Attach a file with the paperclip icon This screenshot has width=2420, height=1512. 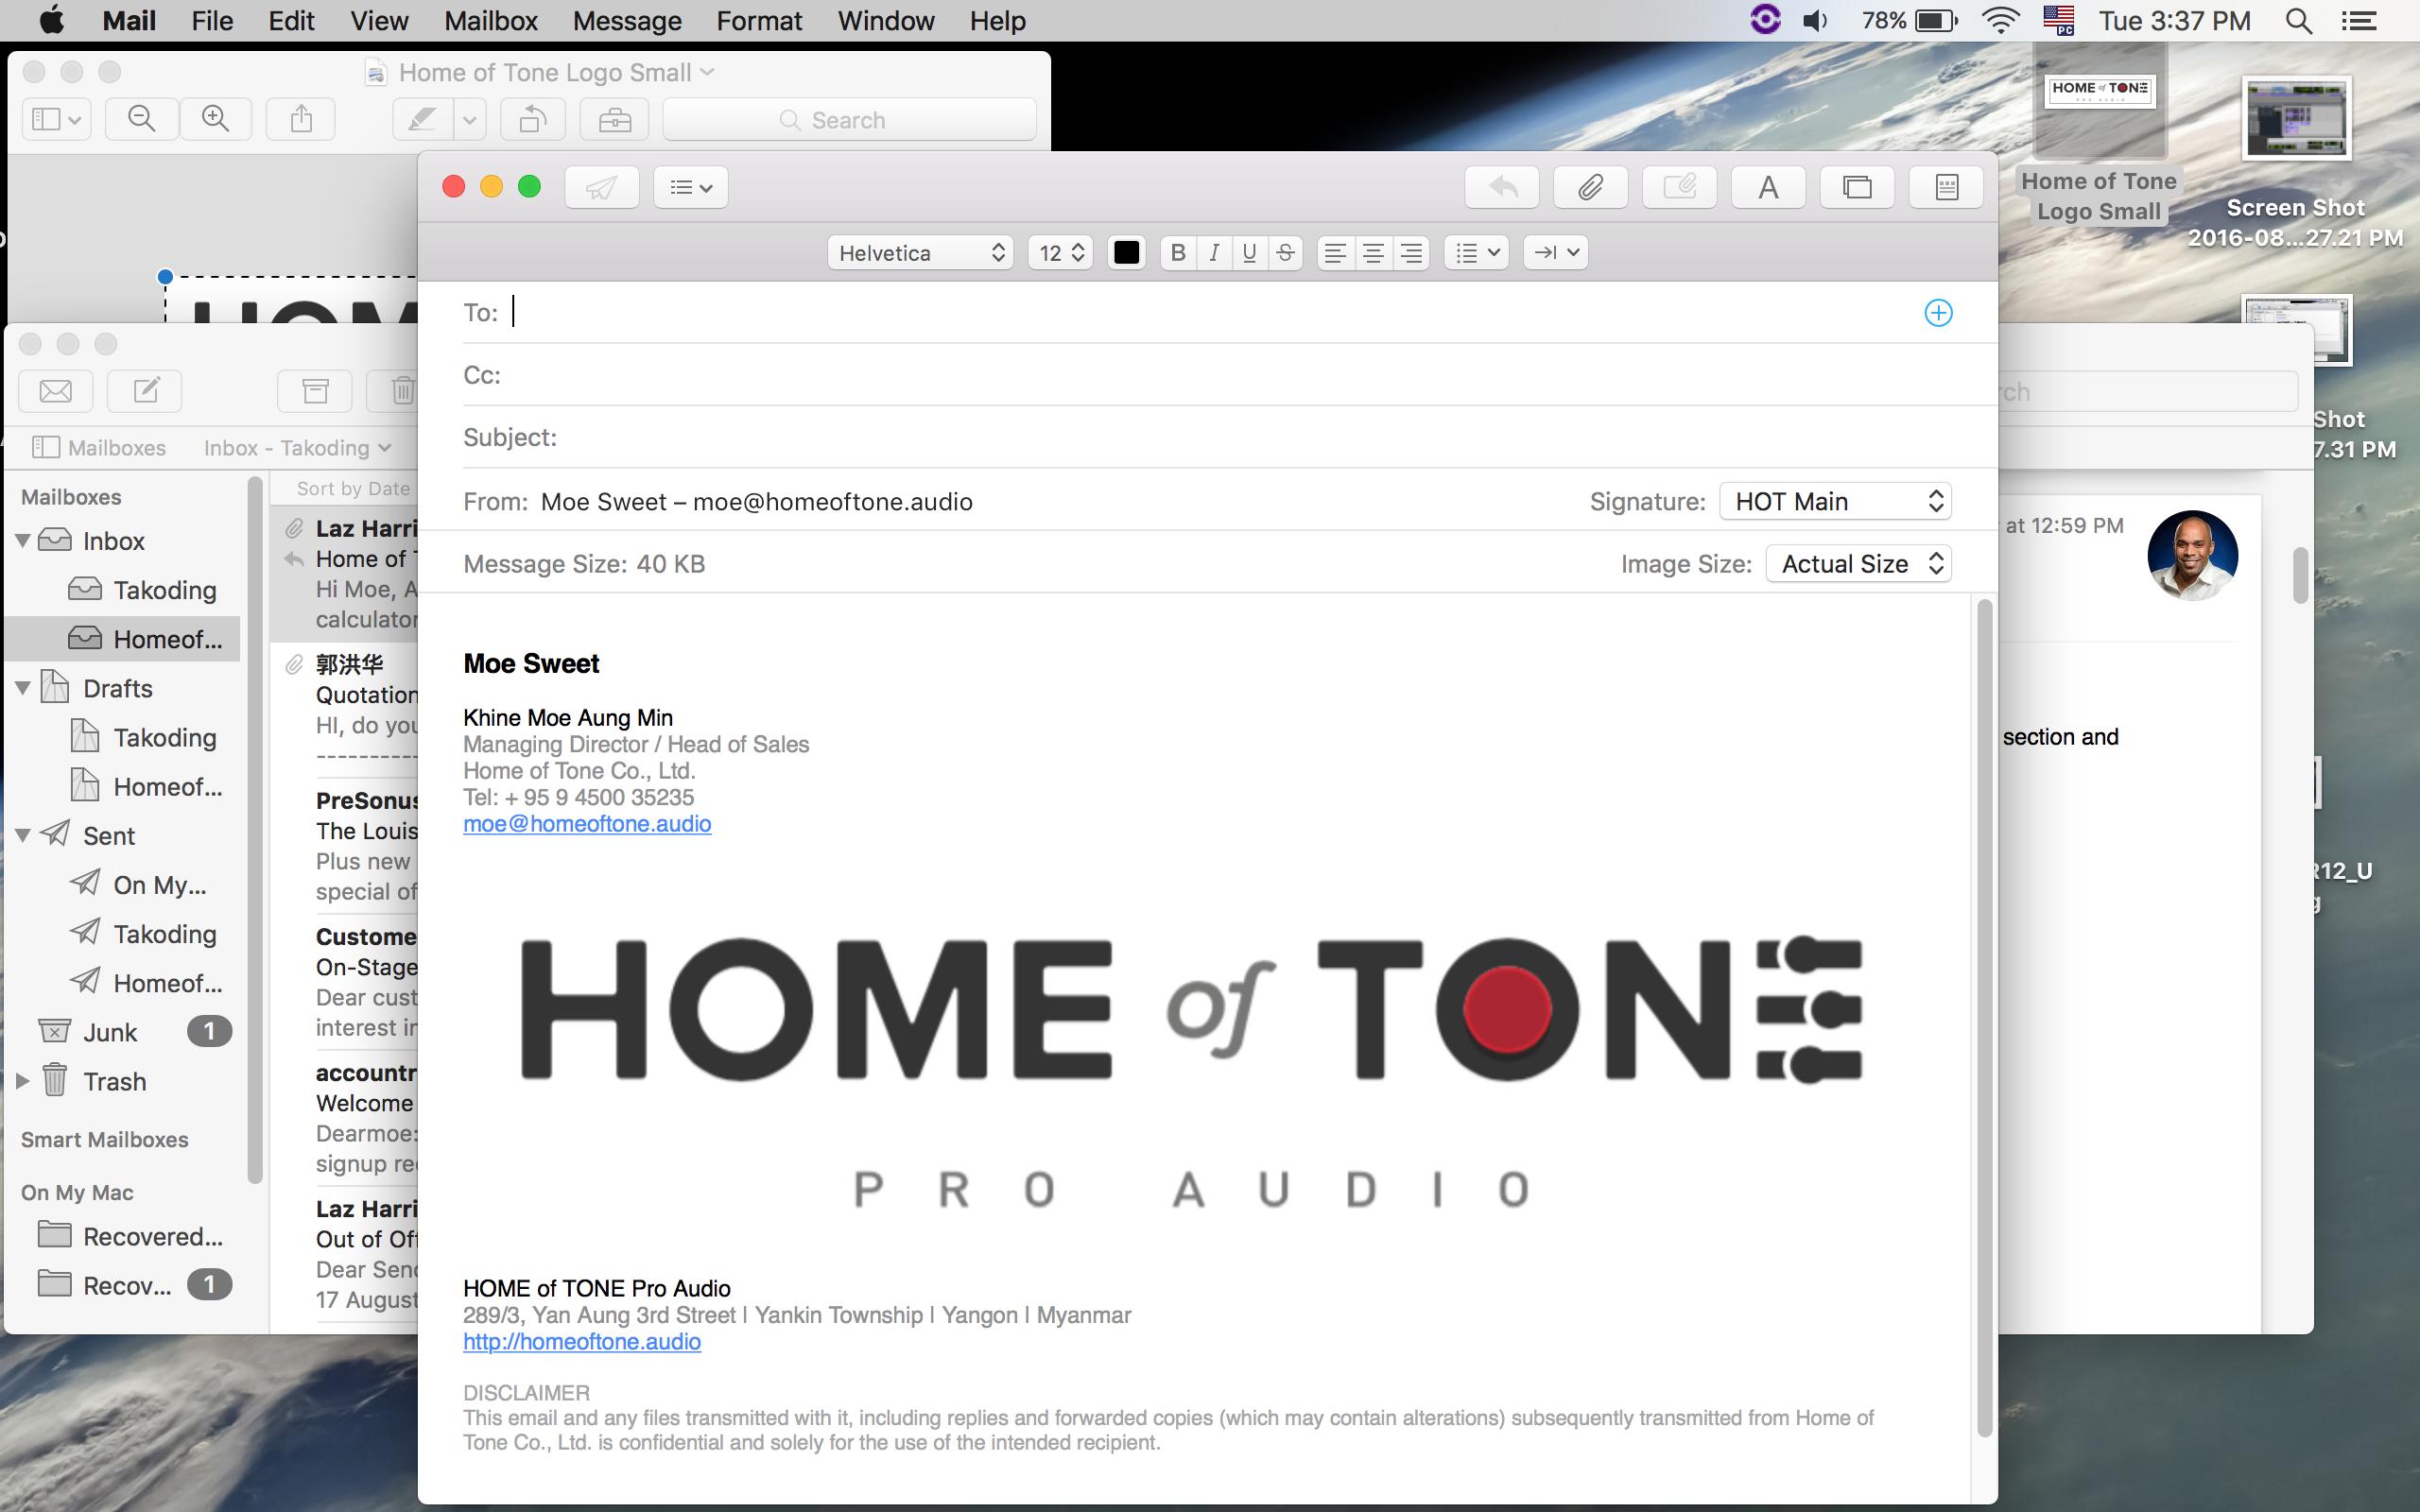coord(1590,187)
